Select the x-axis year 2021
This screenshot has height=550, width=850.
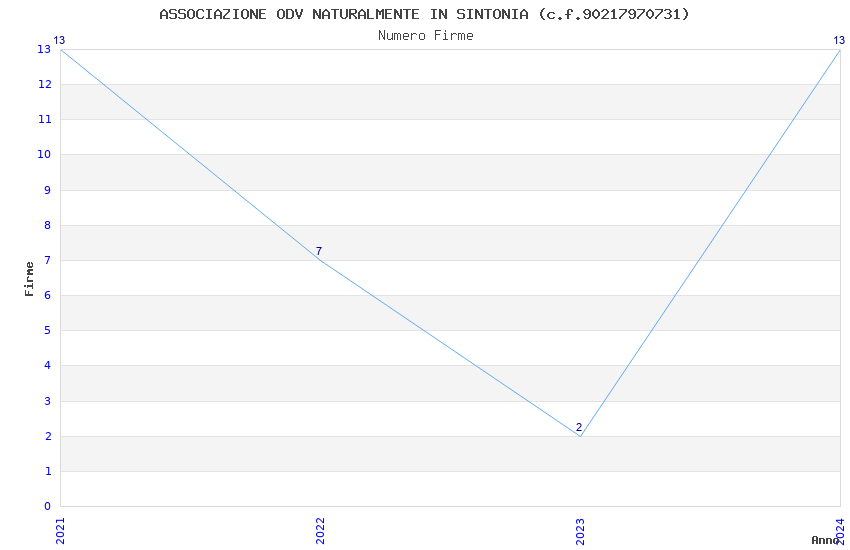pyautogui.click(x=60, y=531)
